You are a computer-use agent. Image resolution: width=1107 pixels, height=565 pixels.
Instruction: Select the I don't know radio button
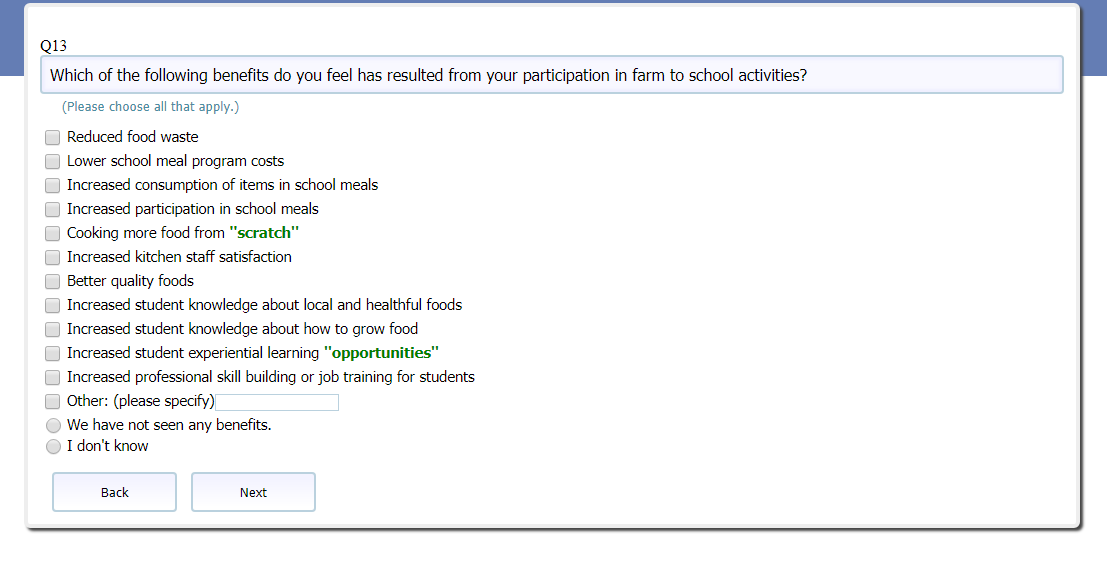pos(54,447)
